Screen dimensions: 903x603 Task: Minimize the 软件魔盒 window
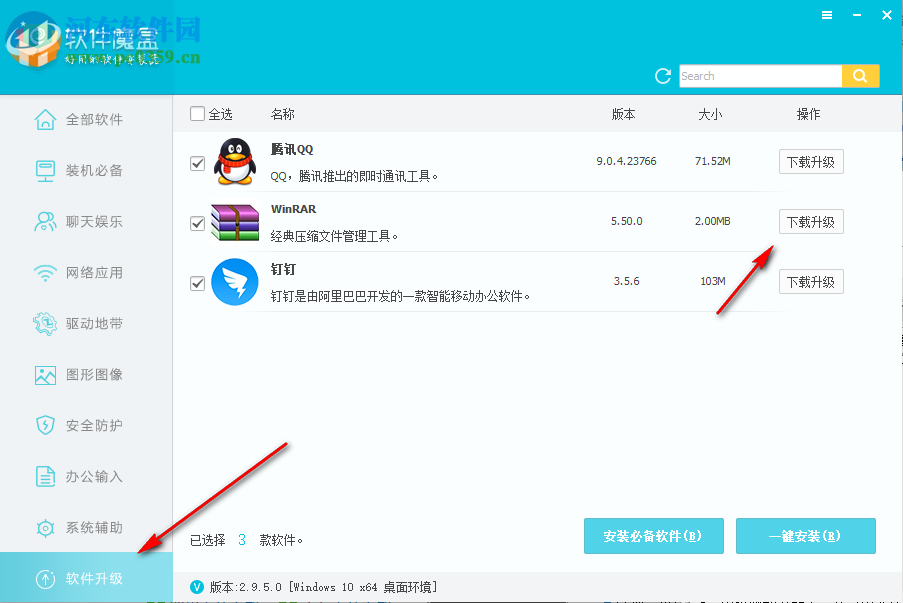(857, 16)
